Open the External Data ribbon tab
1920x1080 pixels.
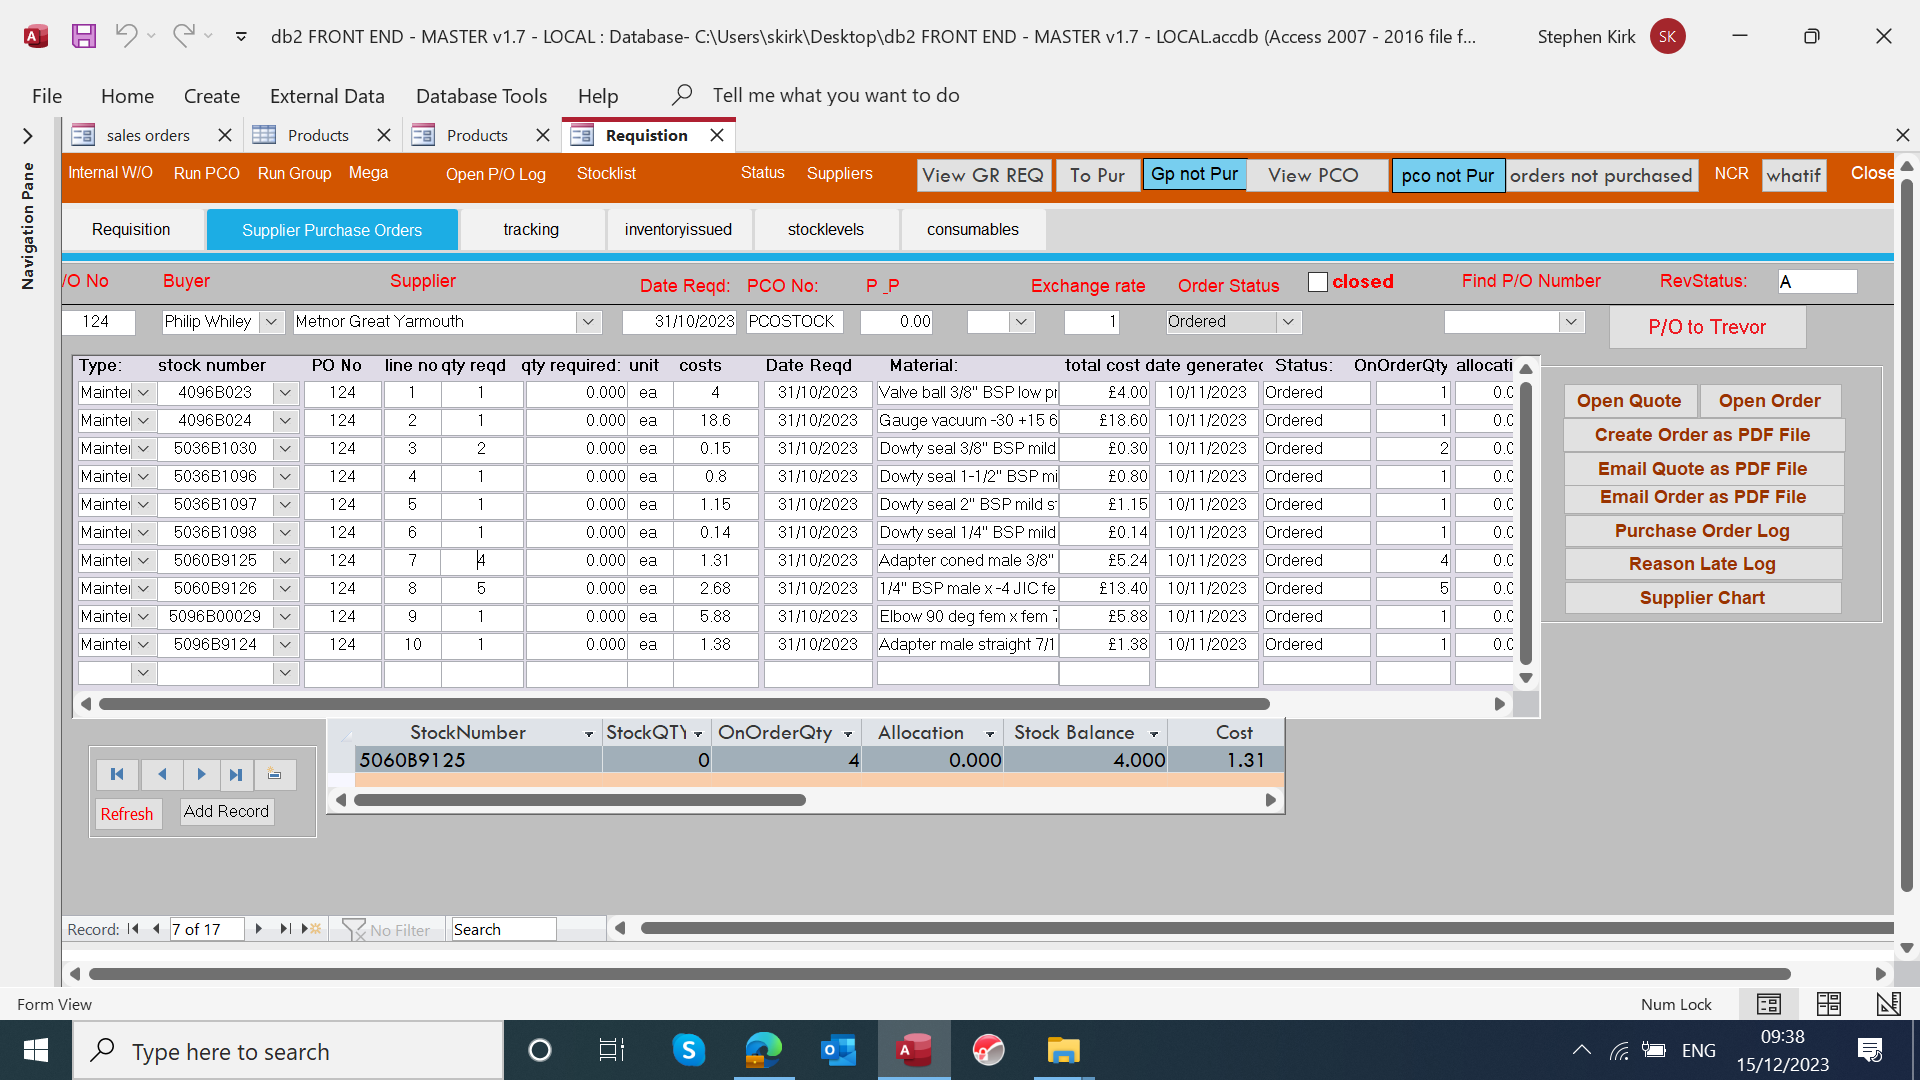pos(327,96)
